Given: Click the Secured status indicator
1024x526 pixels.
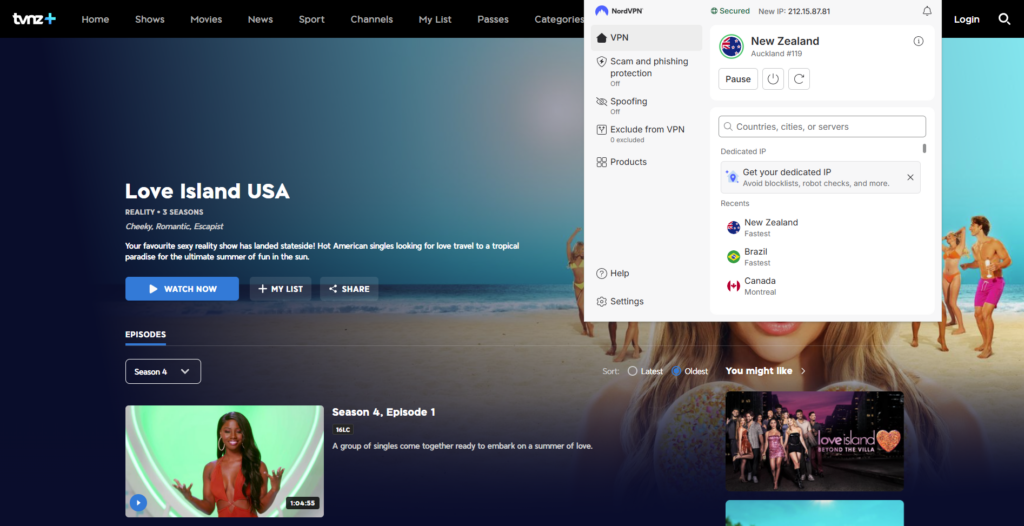Looking at the screenshot, I should (x=730, y=11).
